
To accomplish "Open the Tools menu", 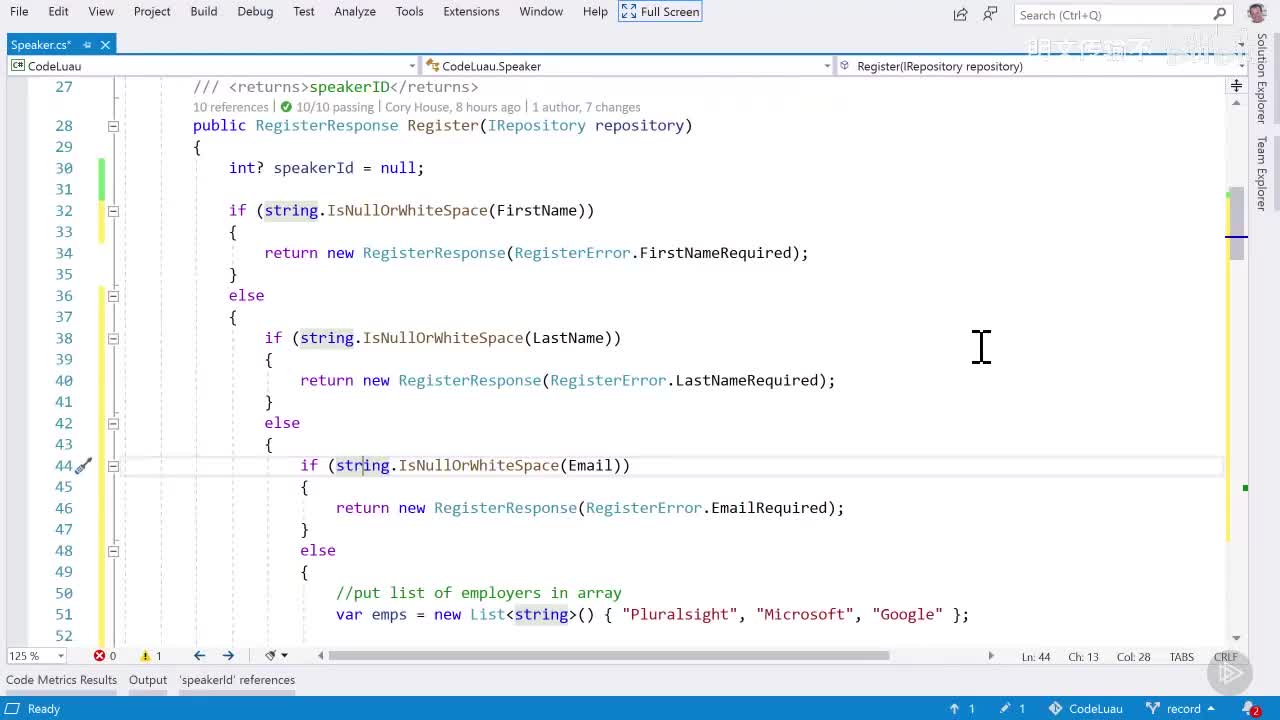I will 409,11.
